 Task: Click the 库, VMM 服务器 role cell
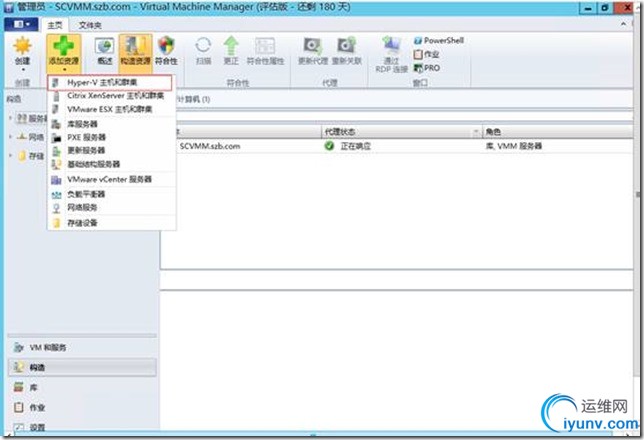coord(514,146)
